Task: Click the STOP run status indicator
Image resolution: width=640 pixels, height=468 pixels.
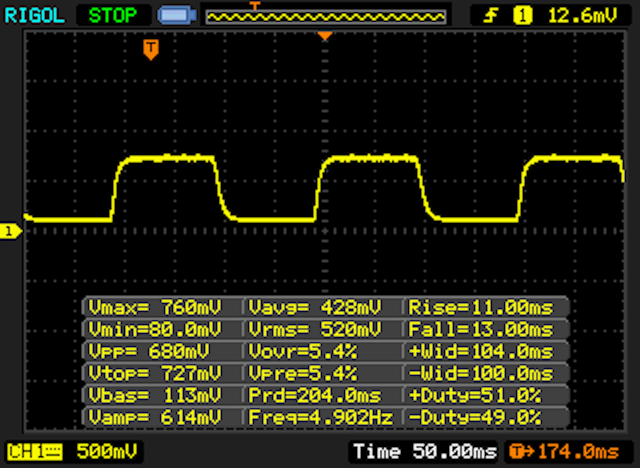Action: tap(113, 16)
